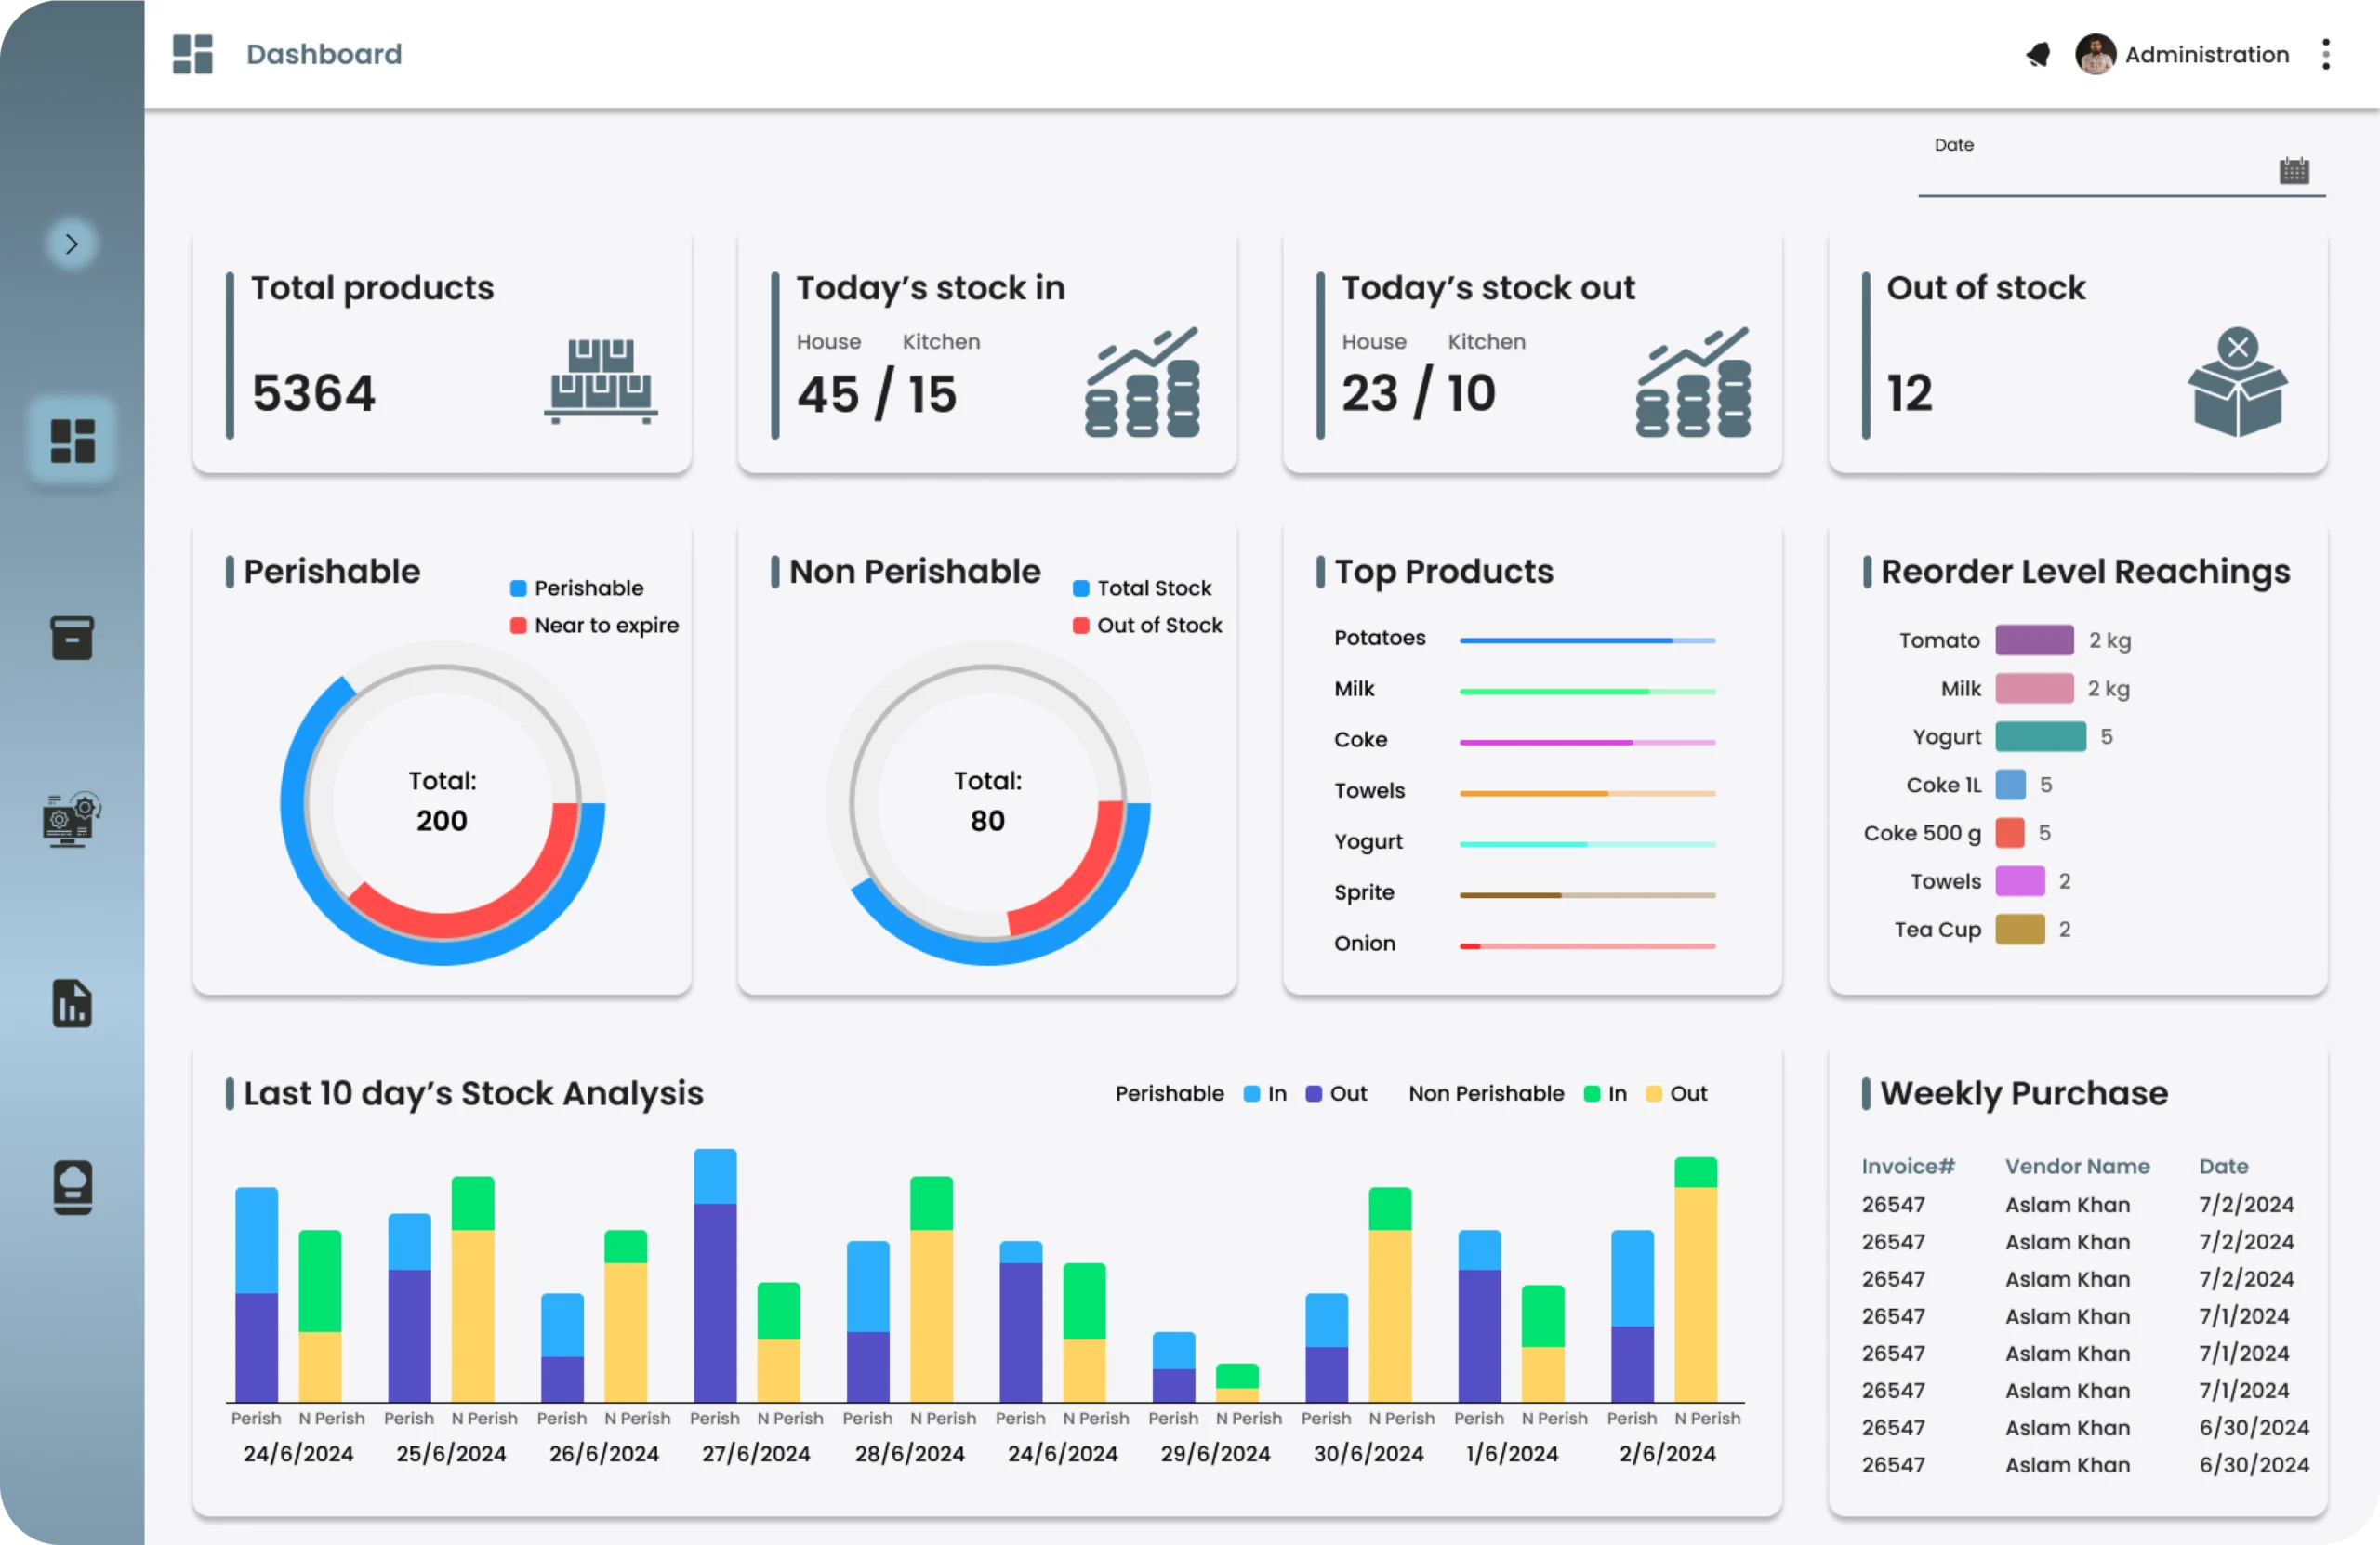Click the Coke 1L blue reorder bar

pyautogui.click(x=2010, y=784)
